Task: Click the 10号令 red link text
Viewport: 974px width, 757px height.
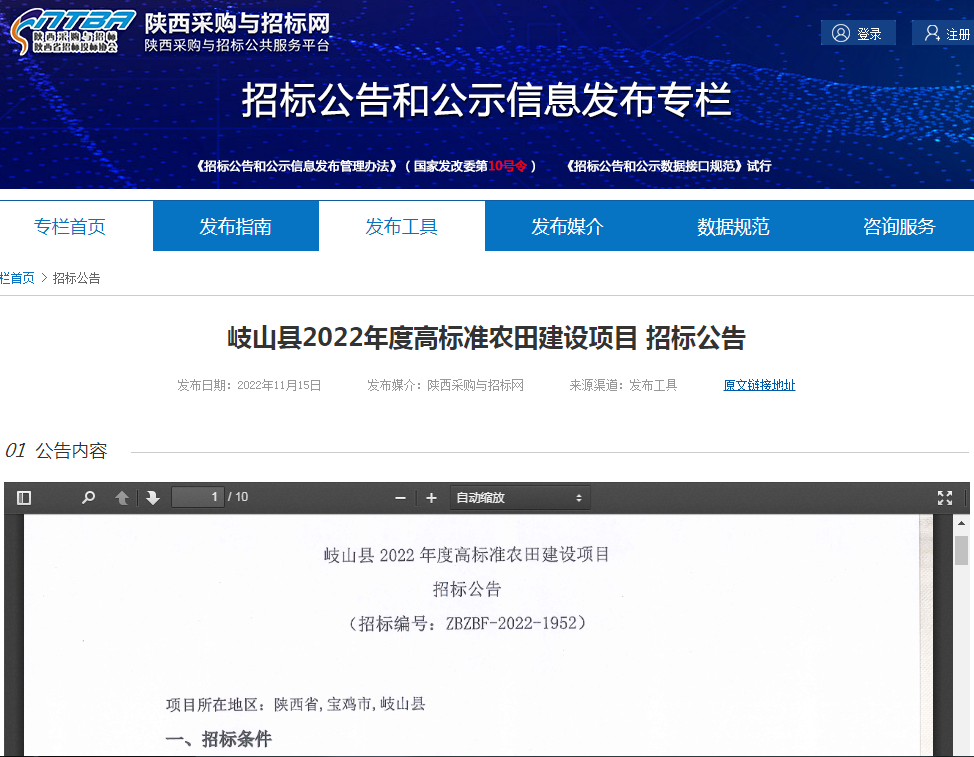Action: click(x=507, y=166)
